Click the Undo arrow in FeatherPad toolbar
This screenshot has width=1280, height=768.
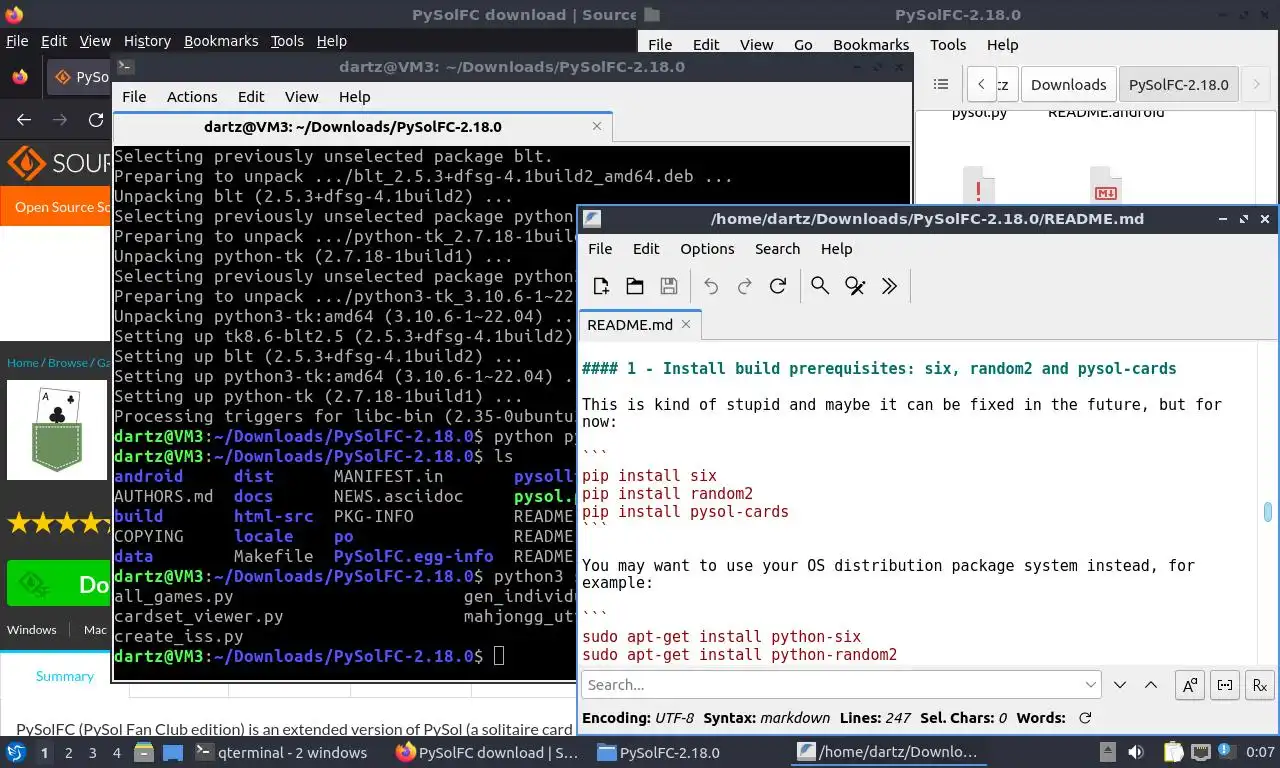[711, 286]
